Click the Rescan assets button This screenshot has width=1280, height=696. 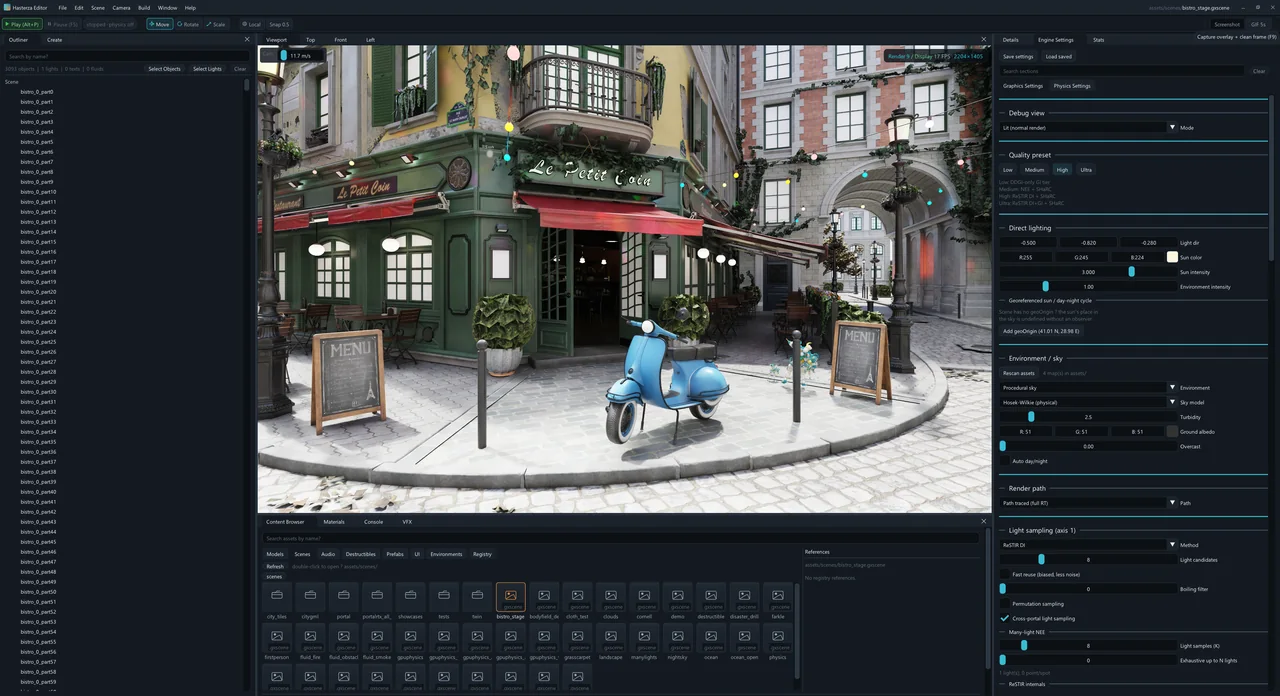click(x=1019, y=373)
